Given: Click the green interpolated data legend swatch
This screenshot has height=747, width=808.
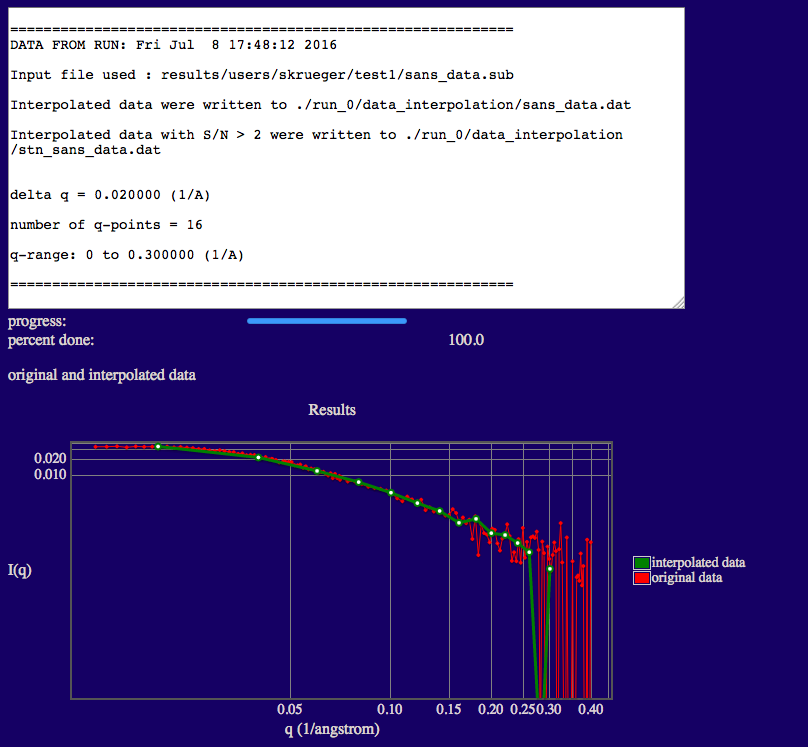Looking at the screenshot, I should 642,563.
